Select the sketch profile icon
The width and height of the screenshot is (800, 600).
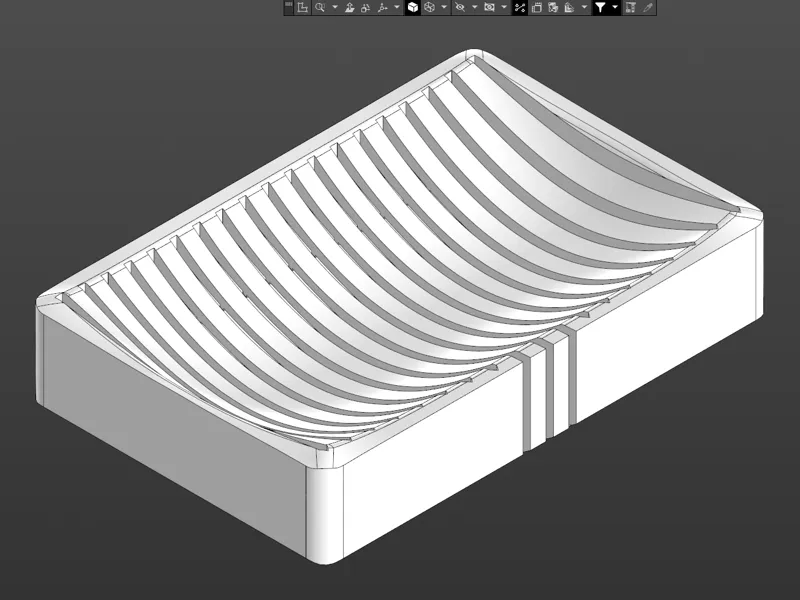[x=303, y=7]
